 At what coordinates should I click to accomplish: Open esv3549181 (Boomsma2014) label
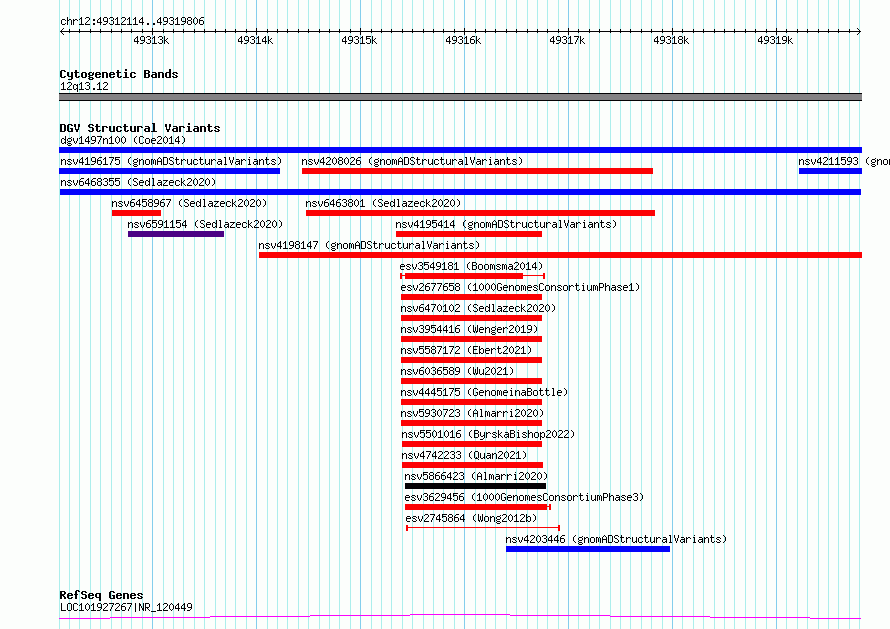pyautogui.click(x=471, y=266)
